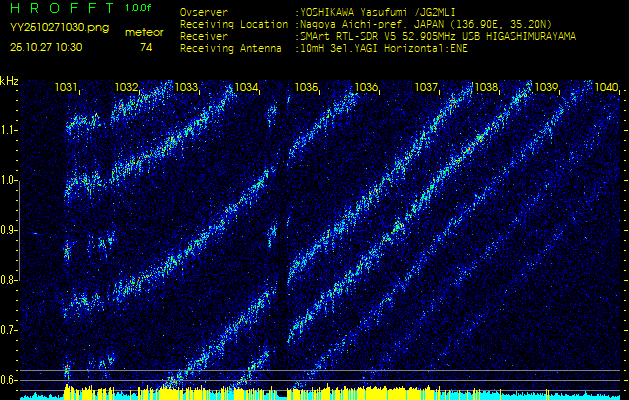Click the 0.7 kHz frequency axis label

pyautogui.click(x=7, y=330)
